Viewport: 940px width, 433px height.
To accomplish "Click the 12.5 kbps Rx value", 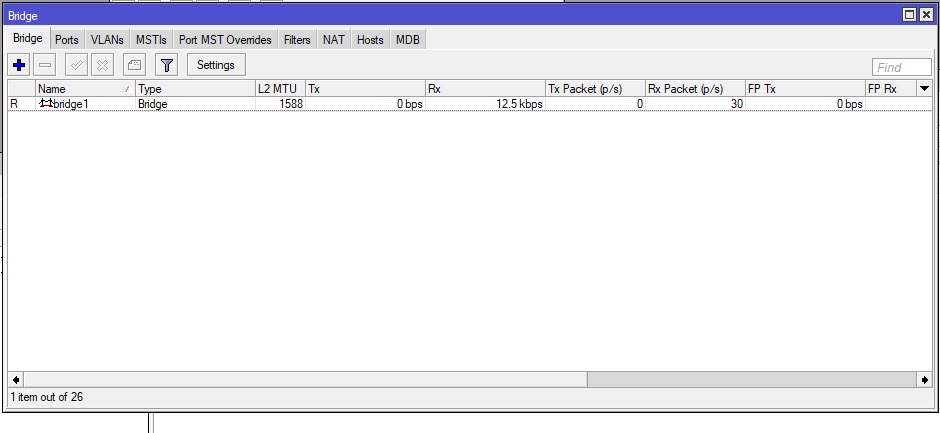I will point(519,104).
